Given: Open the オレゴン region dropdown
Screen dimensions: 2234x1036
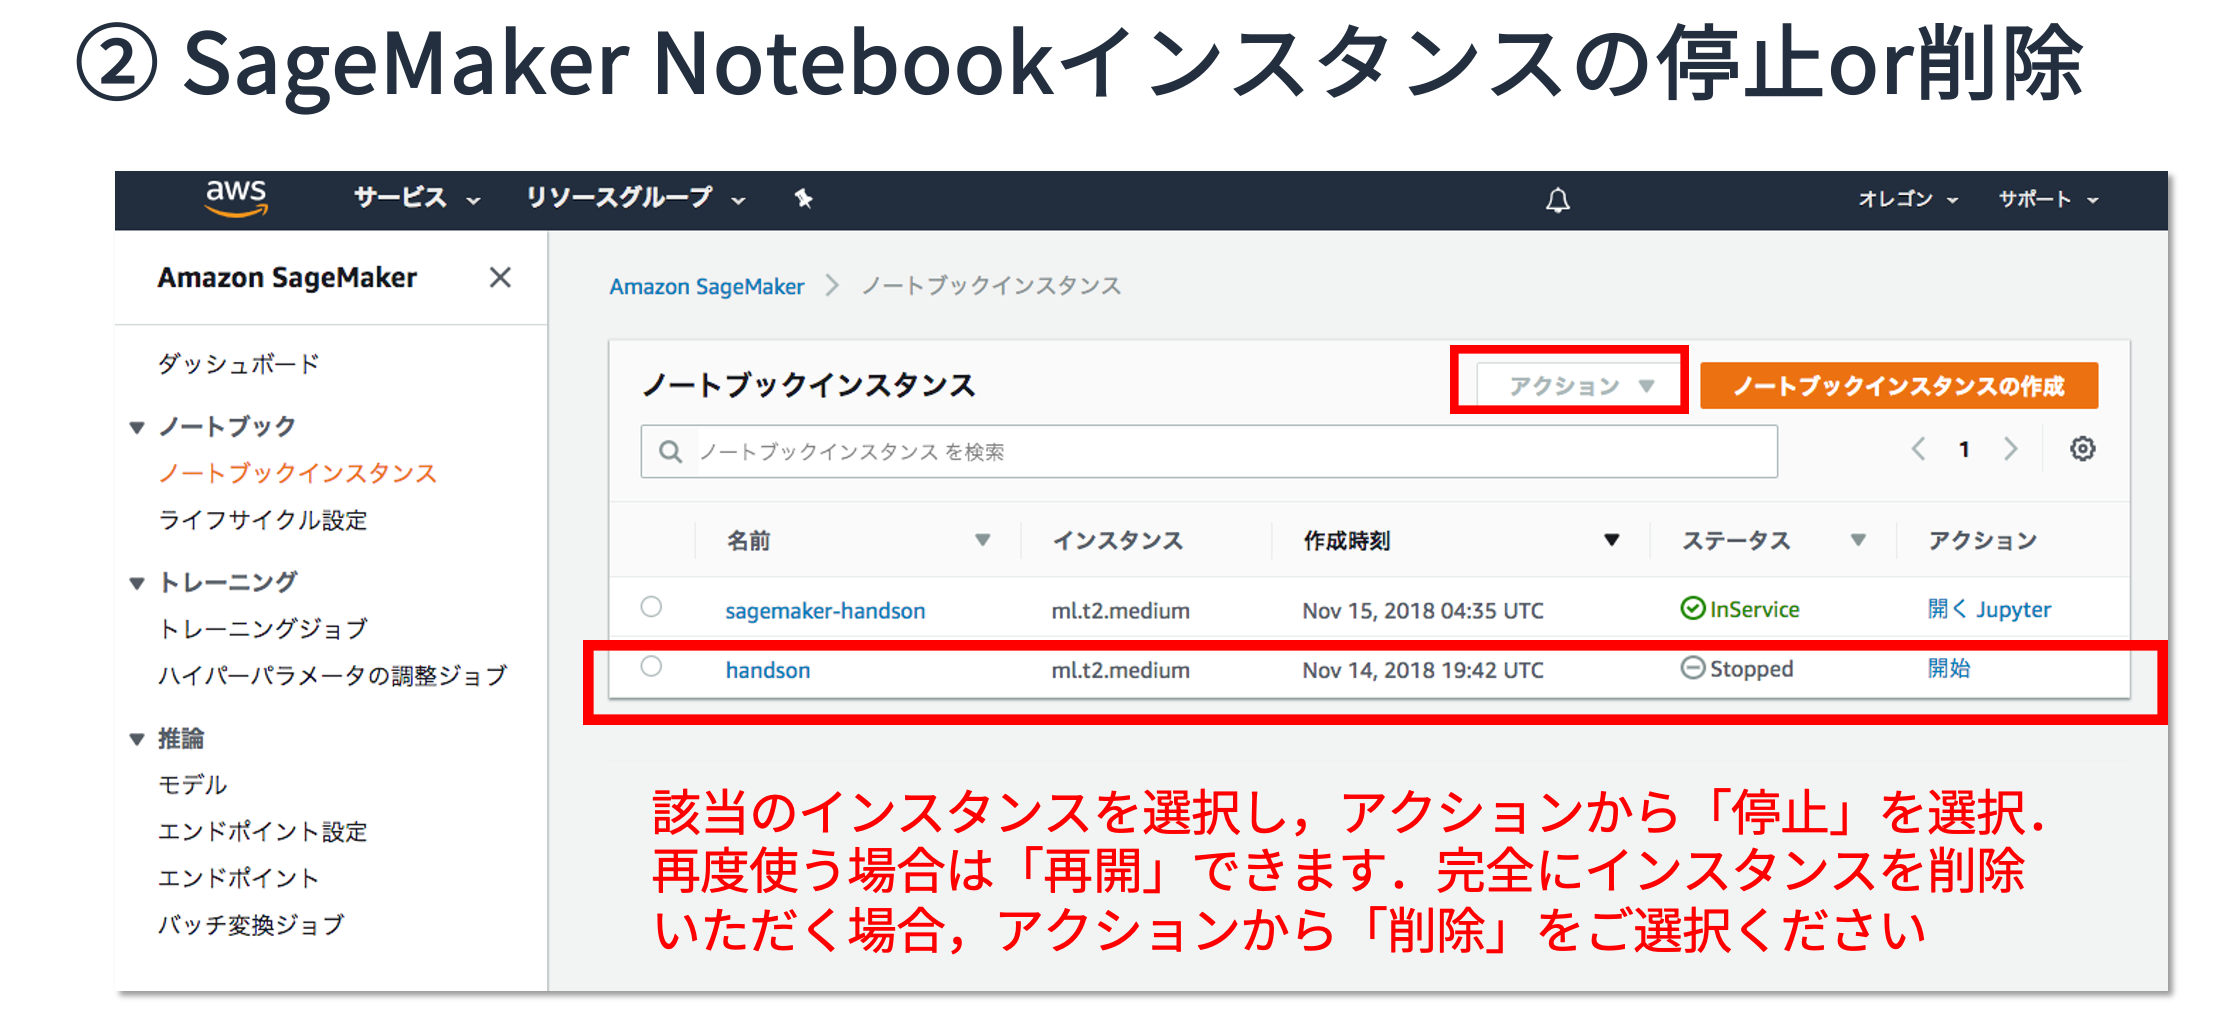Looking at the screenshot, I should (x=1908, y=199).
